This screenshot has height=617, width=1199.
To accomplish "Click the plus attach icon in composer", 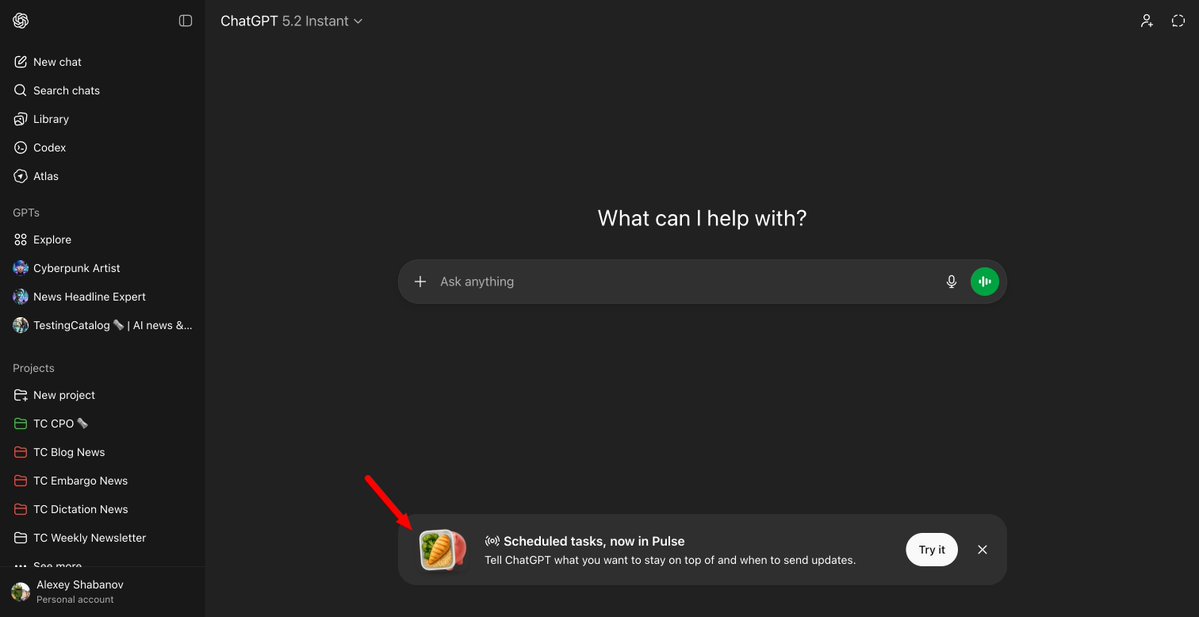I will pos(420,281).
